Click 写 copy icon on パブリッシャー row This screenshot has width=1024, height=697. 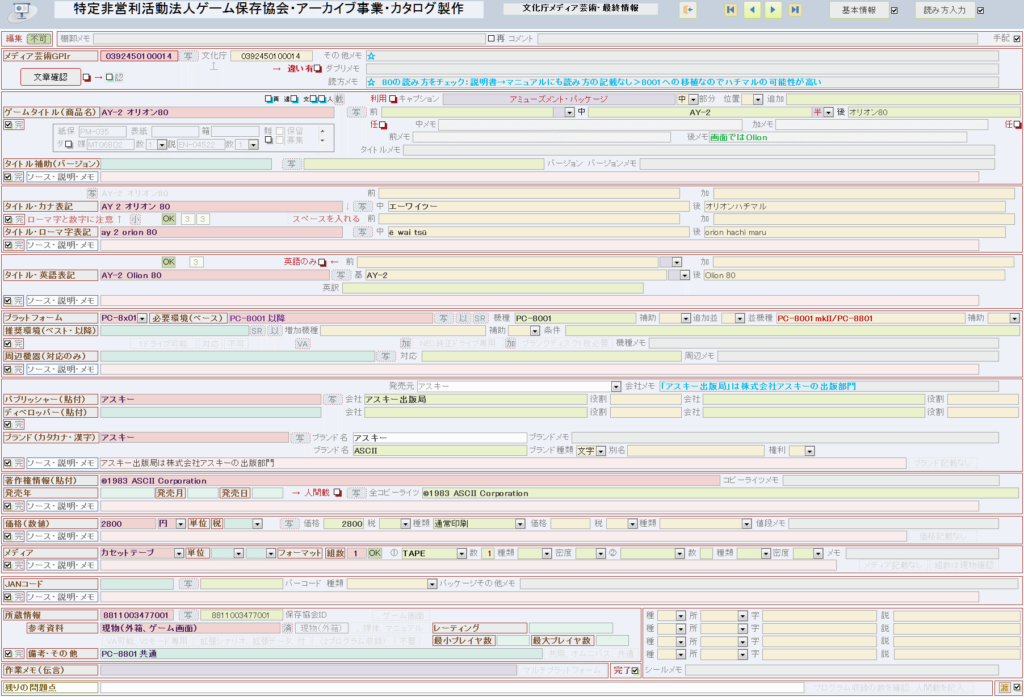tap(332, 399)
